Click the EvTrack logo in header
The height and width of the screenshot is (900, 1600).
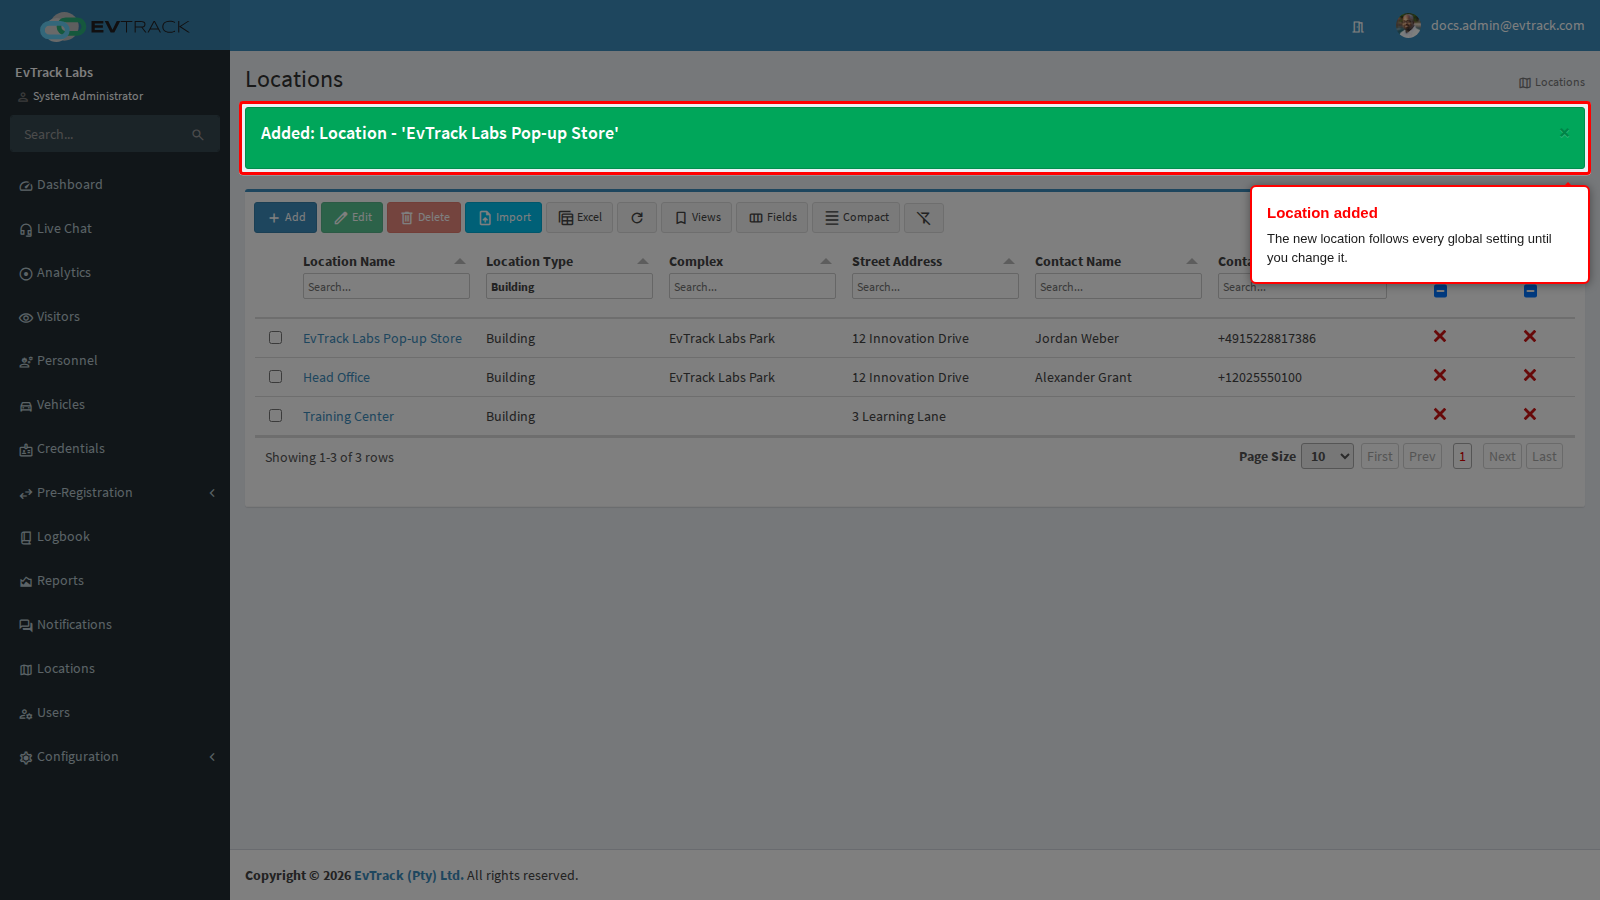(x=115, y=26)
